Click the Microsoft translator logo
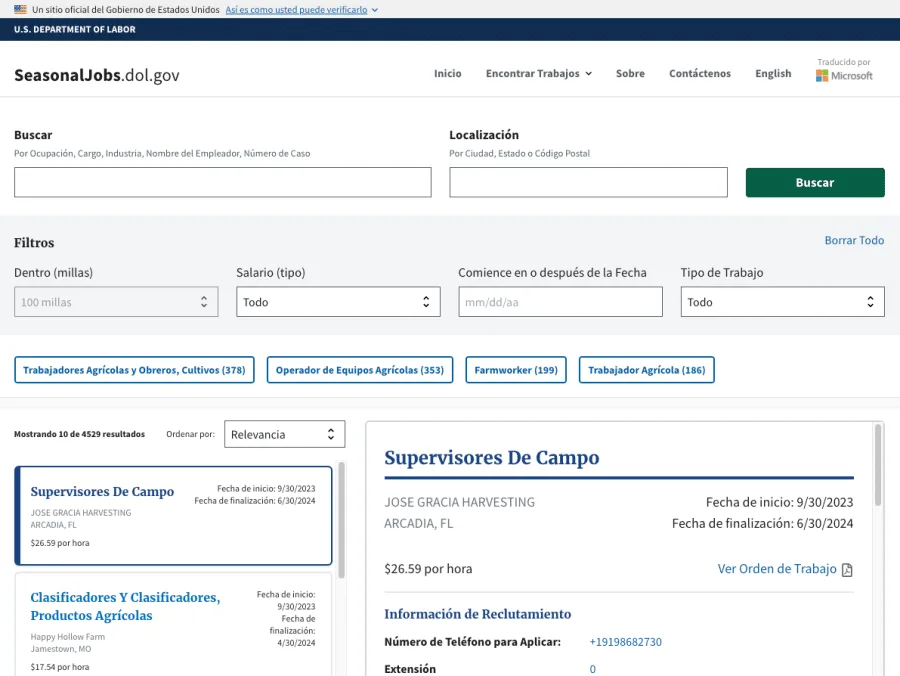 pyautogui.click(x=844, y=76)
